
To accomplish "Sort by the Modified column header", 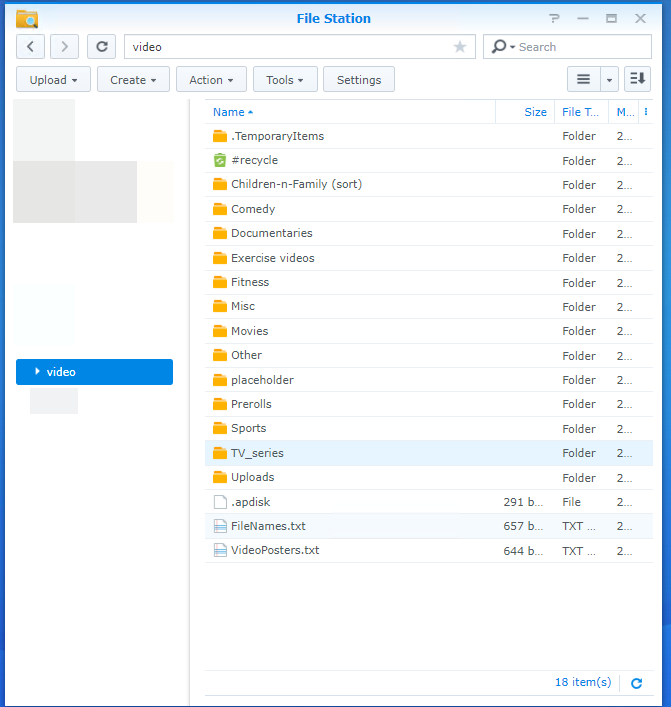I will 625,112.
